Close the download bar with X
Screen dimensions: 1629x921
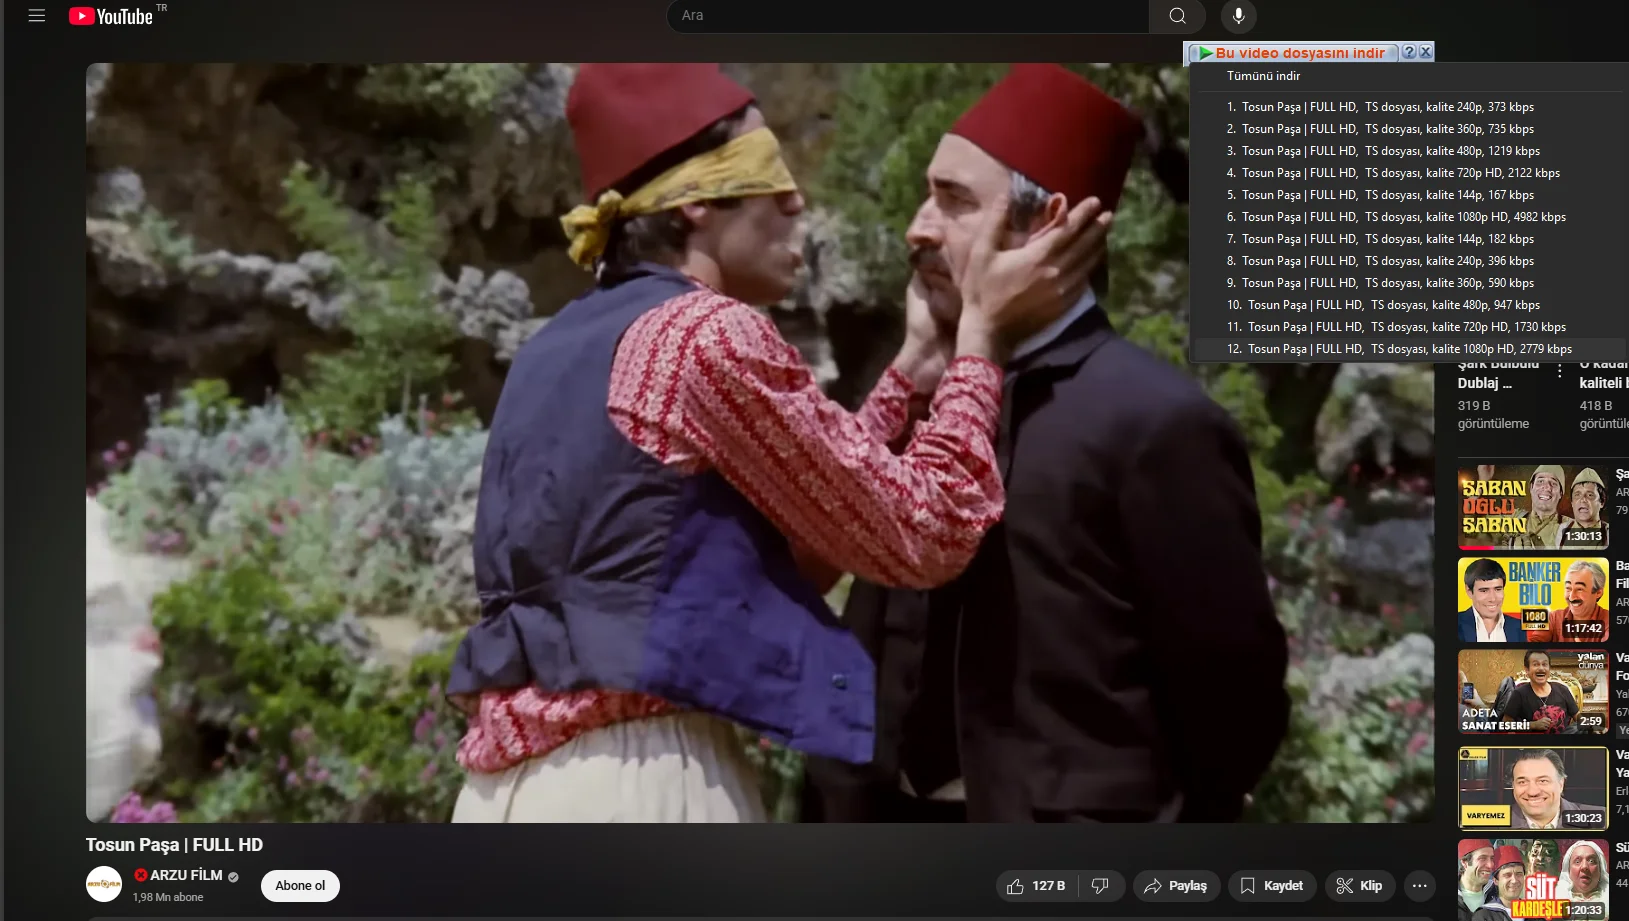click(1426, 52)
